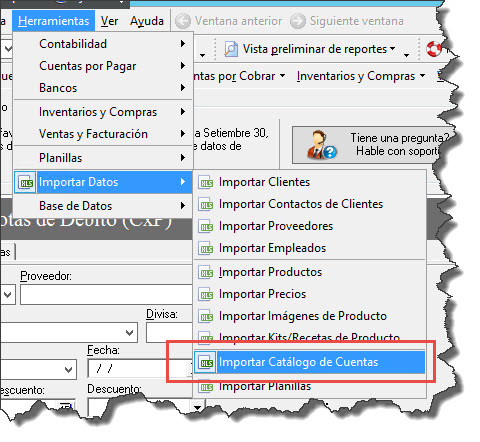Click the support agent icon
The height and width of the screenshot is (442, 480).
click(x=321, y=145)
